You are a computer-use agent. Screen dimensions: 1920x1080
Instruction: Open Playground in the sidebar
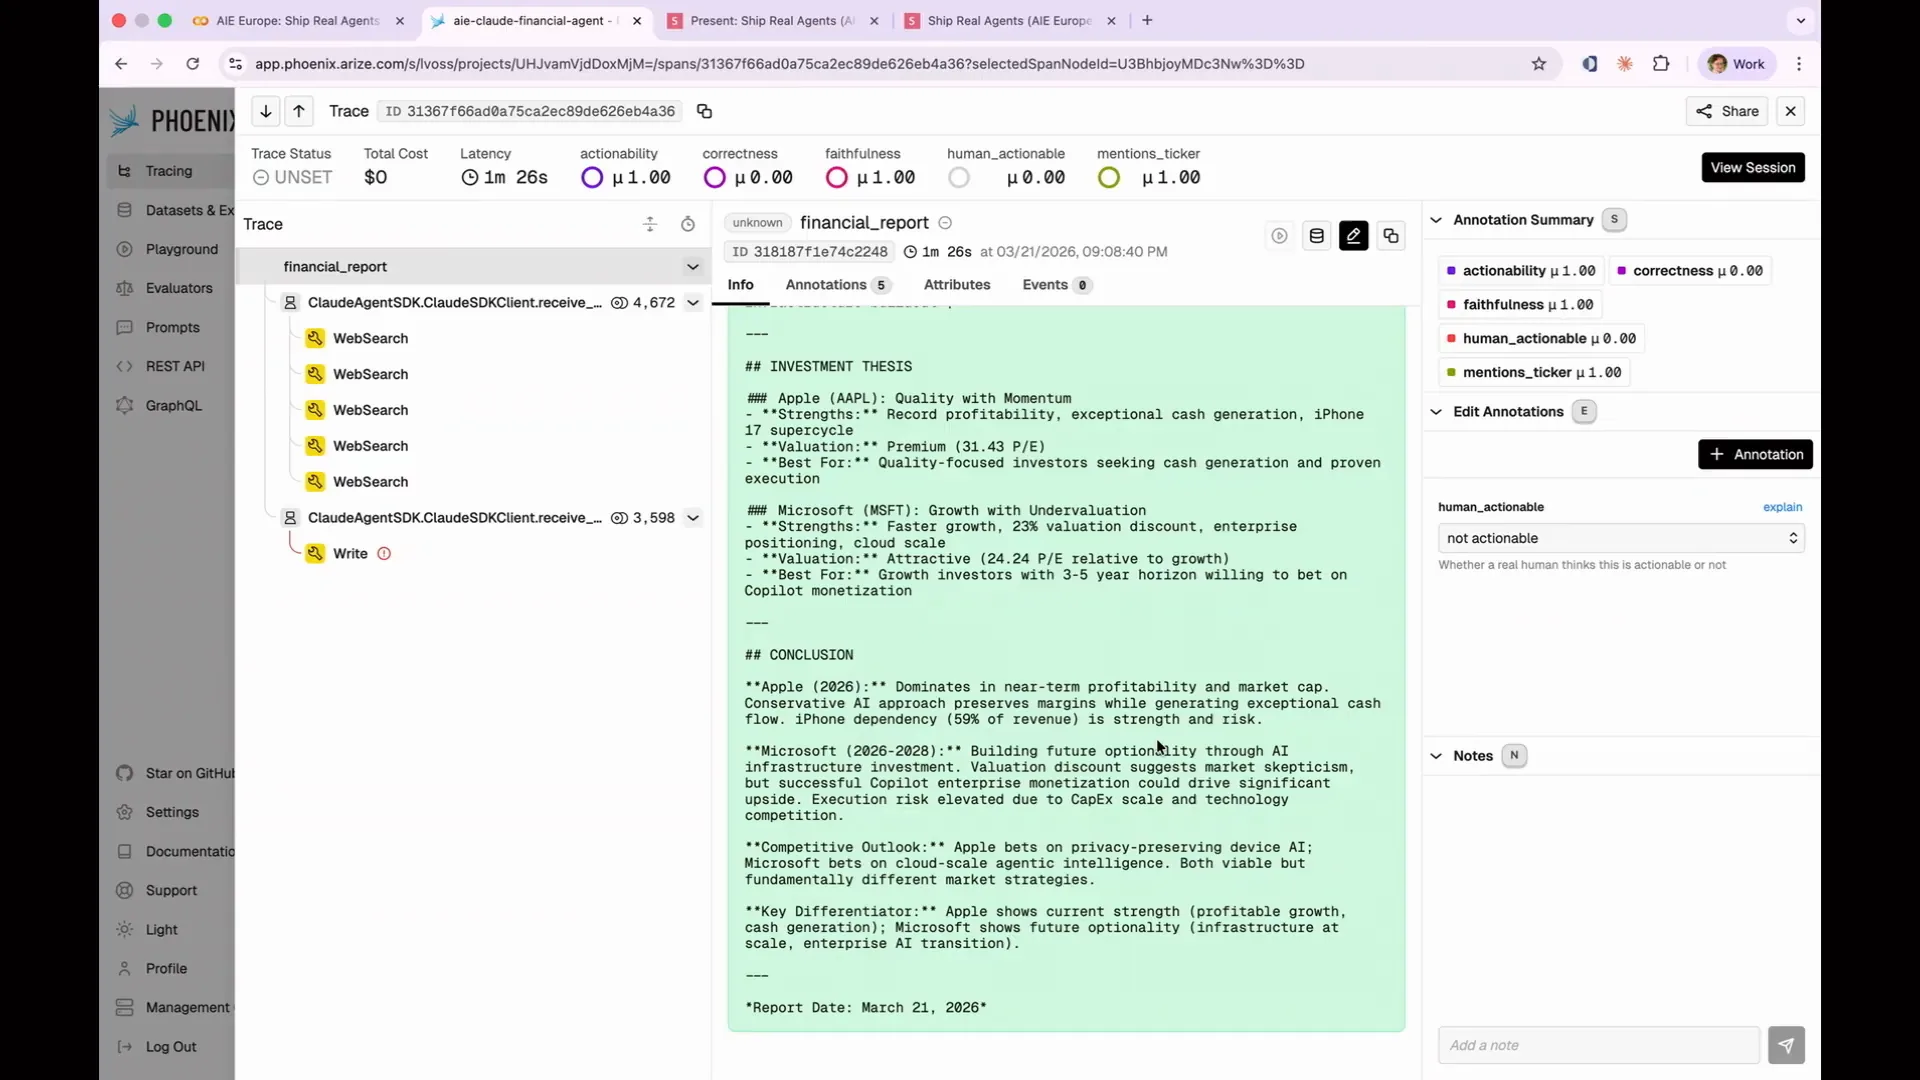pyautogui.click(x=170, y=249)
